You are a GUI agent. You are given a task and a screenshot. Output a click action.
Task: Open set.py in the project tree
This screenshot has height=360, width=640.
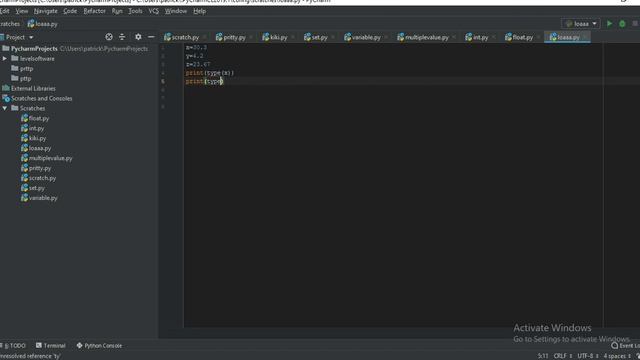coord(33,188)
